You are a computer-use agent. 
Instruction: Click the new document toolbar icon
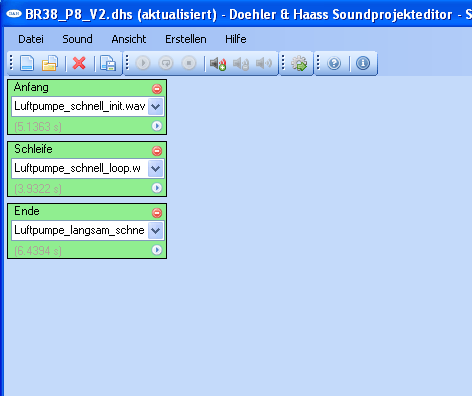[x=27, y=63]
